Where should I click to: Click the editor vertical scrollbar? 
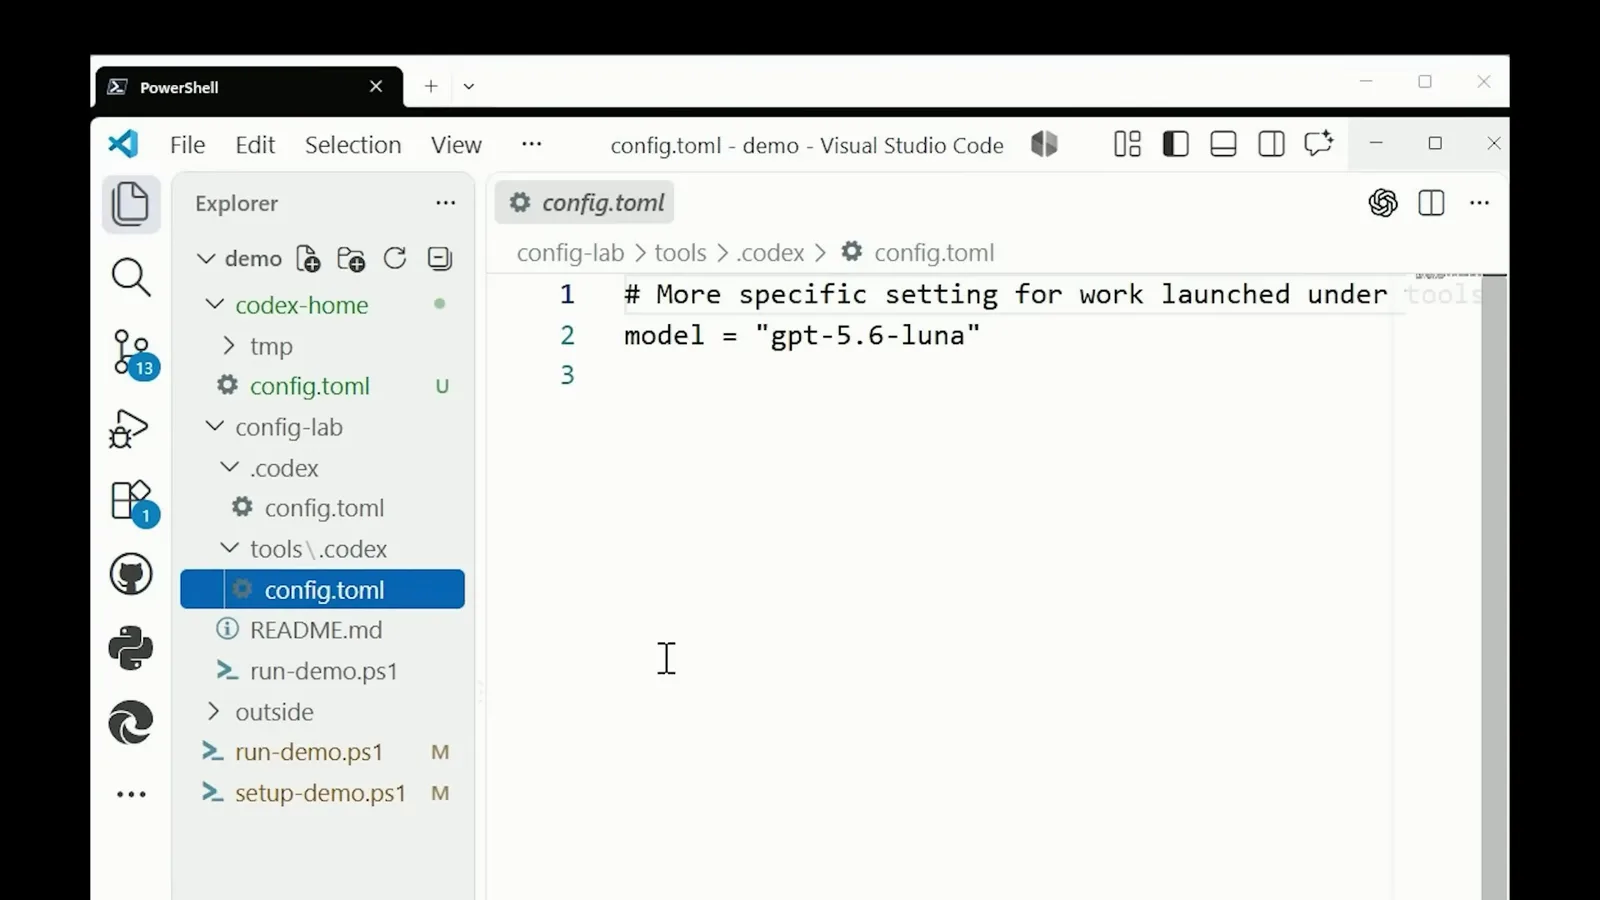(1494, 588)
